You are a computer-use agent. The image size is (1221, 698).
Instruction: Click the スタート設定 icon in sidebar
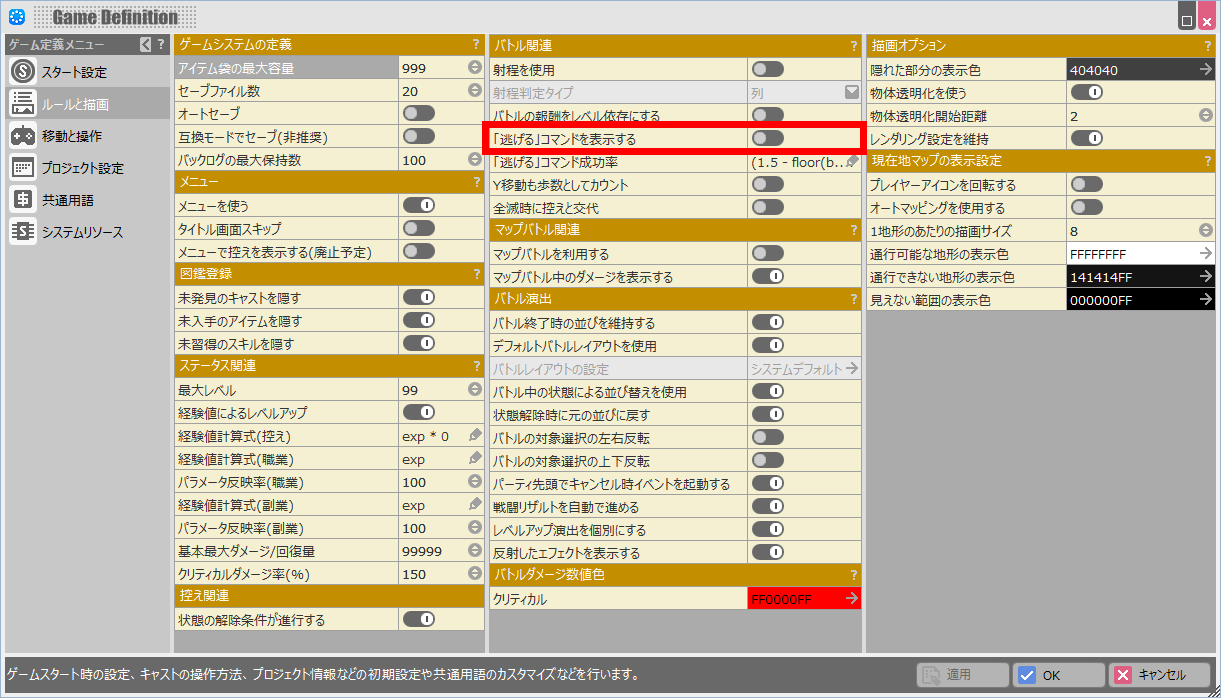pyautogui.click(x=23, y=72)
